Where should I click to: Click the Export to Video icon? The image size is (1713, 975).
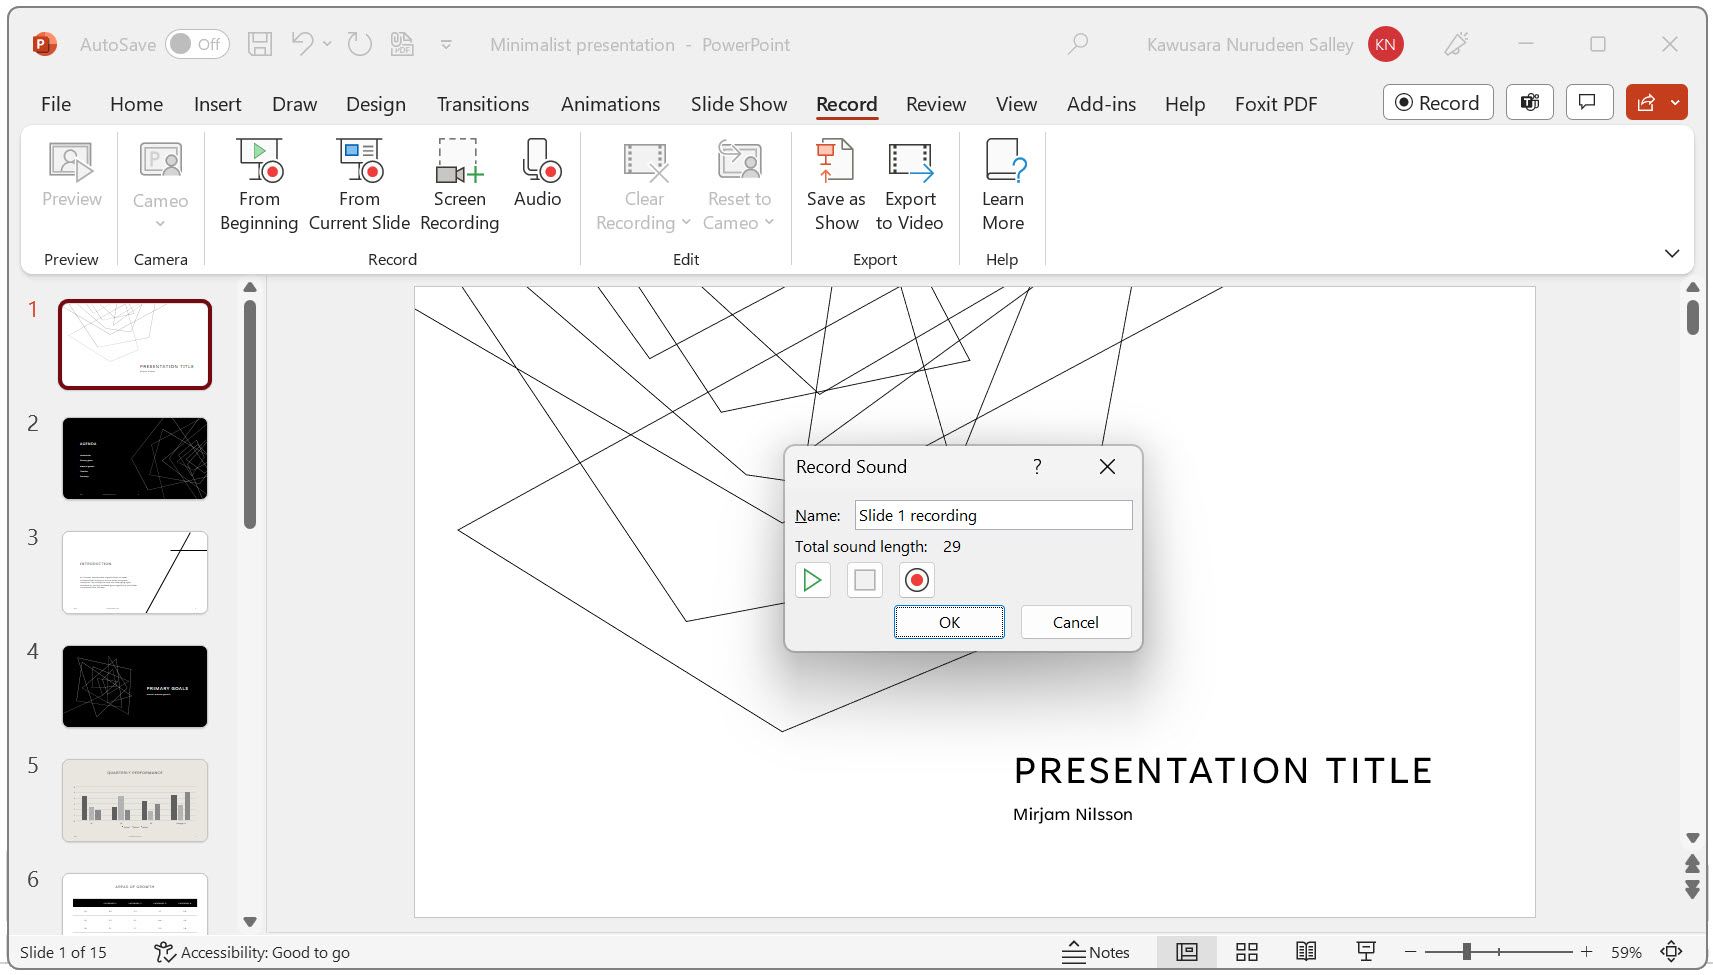[909, 162]
